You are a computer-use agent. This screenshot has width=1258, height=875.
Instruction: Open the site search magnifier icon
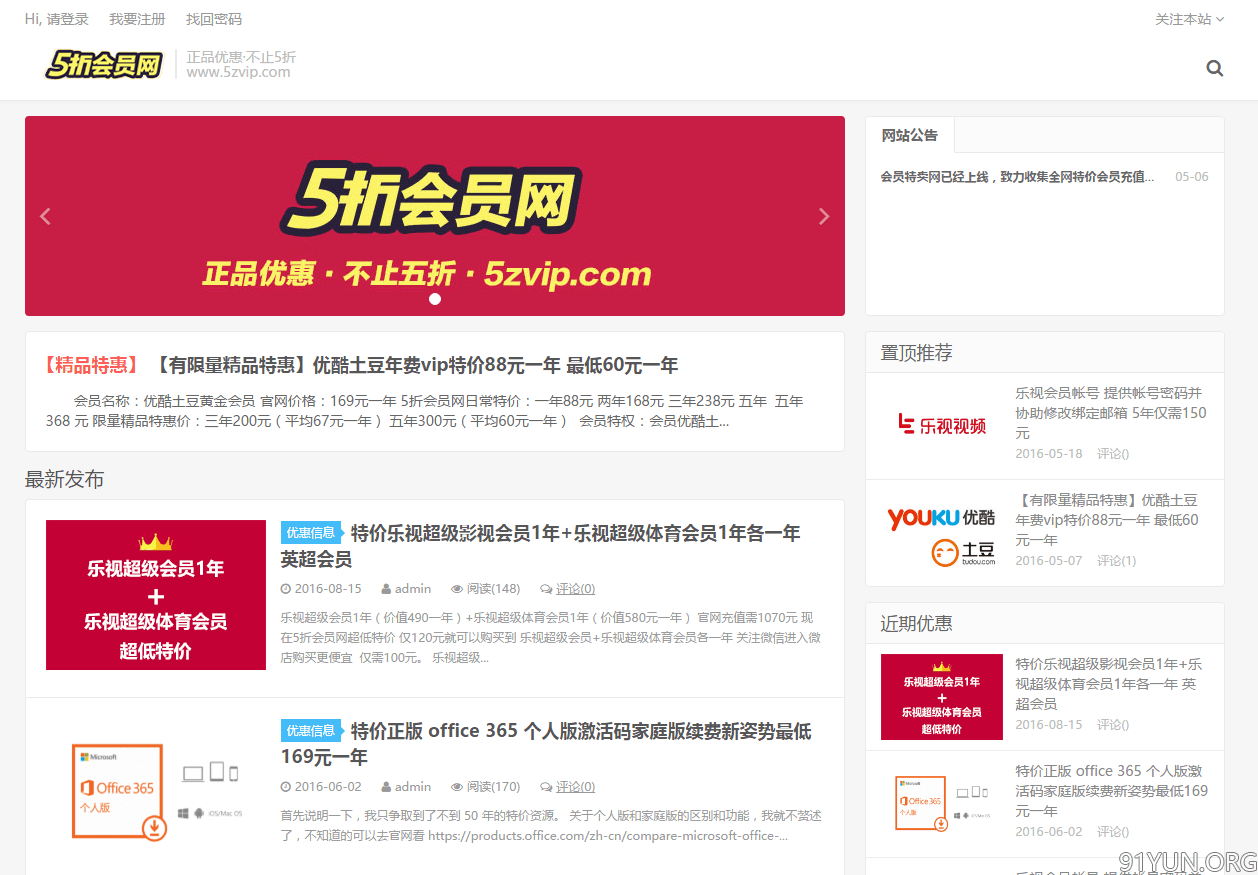(1215, 68)
